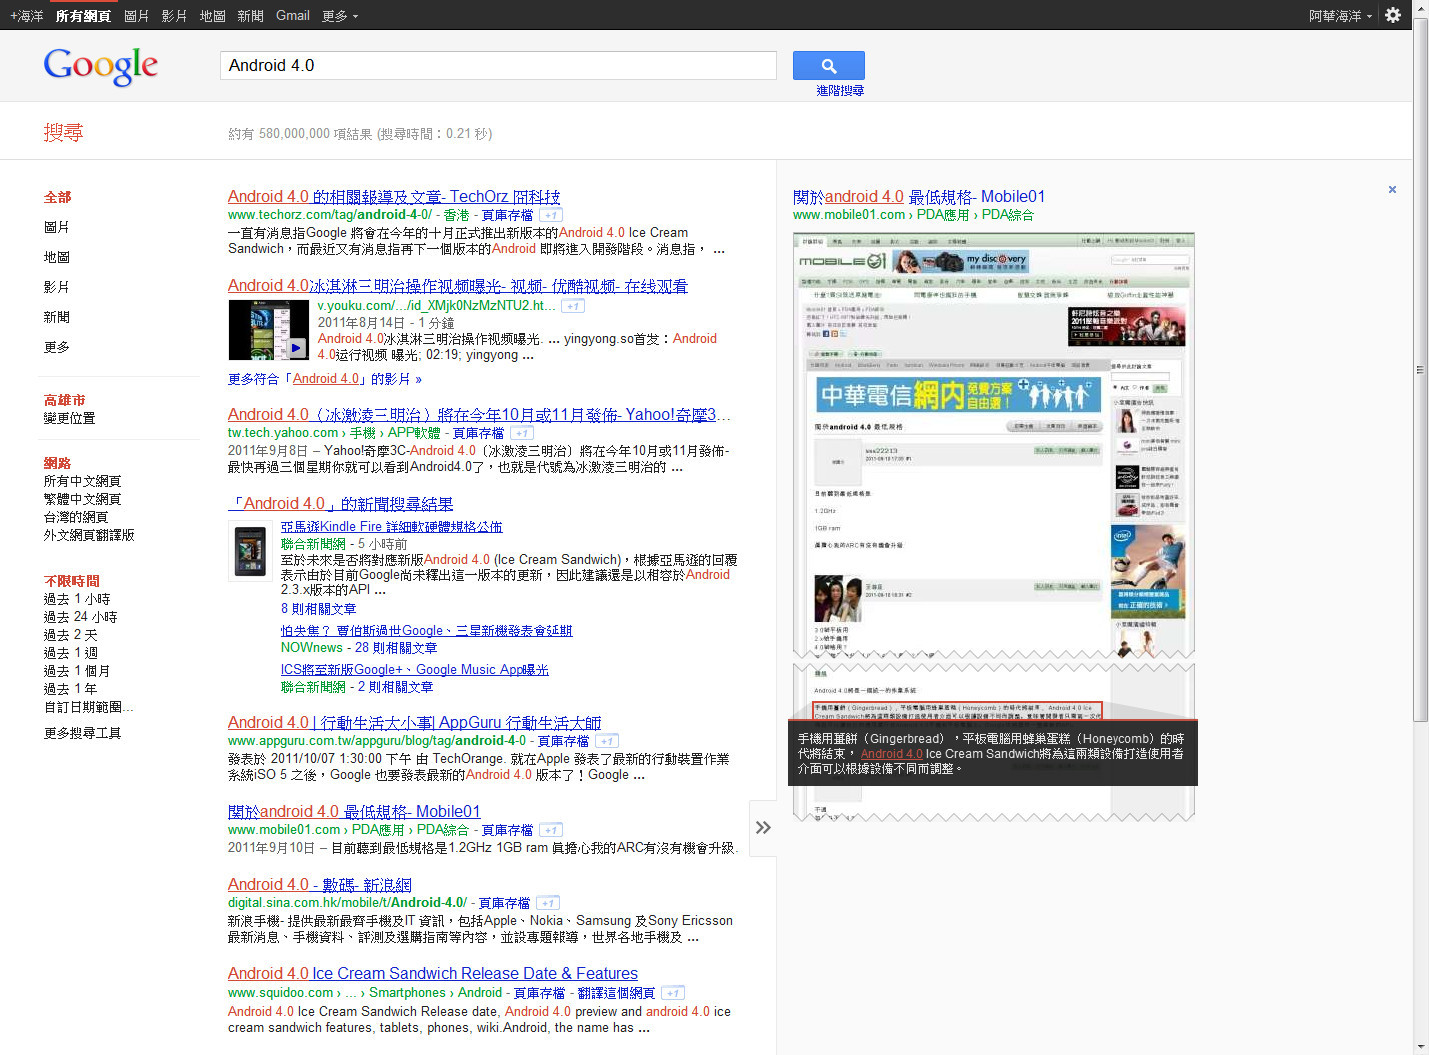Select 全部 in the left sidebar
Viewport: 1429px width, 1055px height.
pyautogui.click(x=57, y=197)
